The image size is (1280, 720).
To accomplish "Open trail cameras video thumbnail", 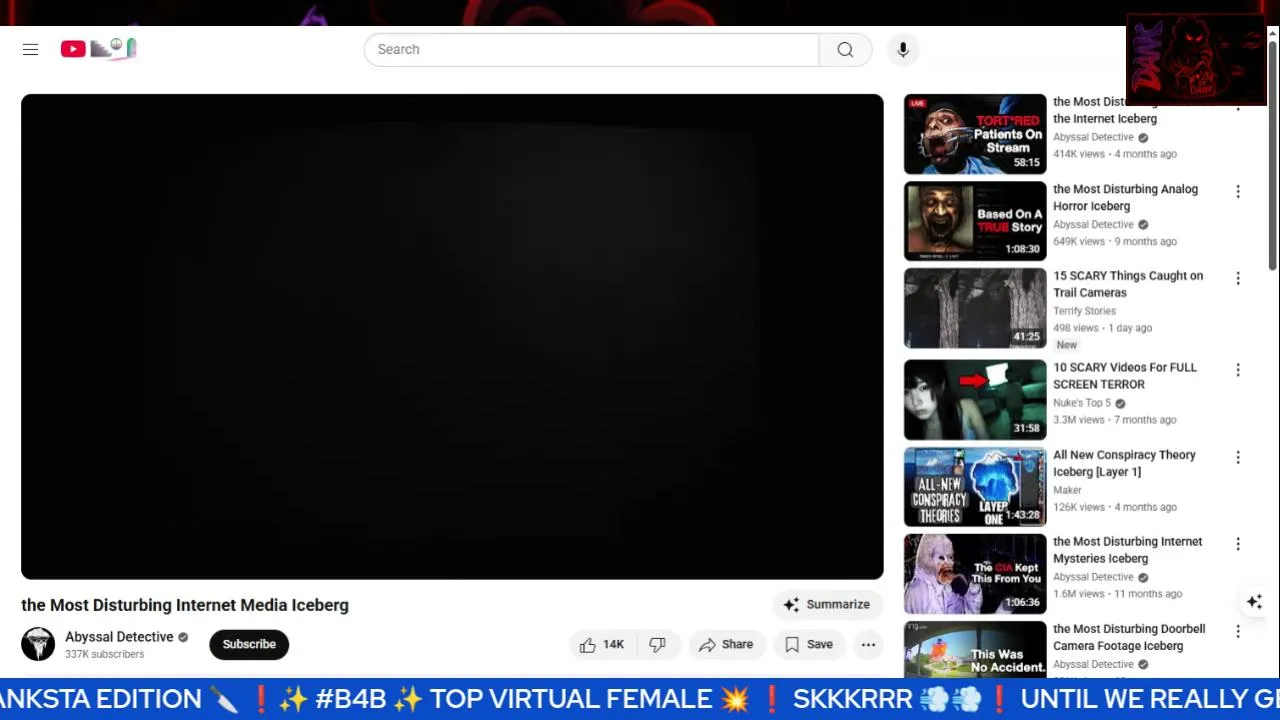I will [x=975, y=308].
